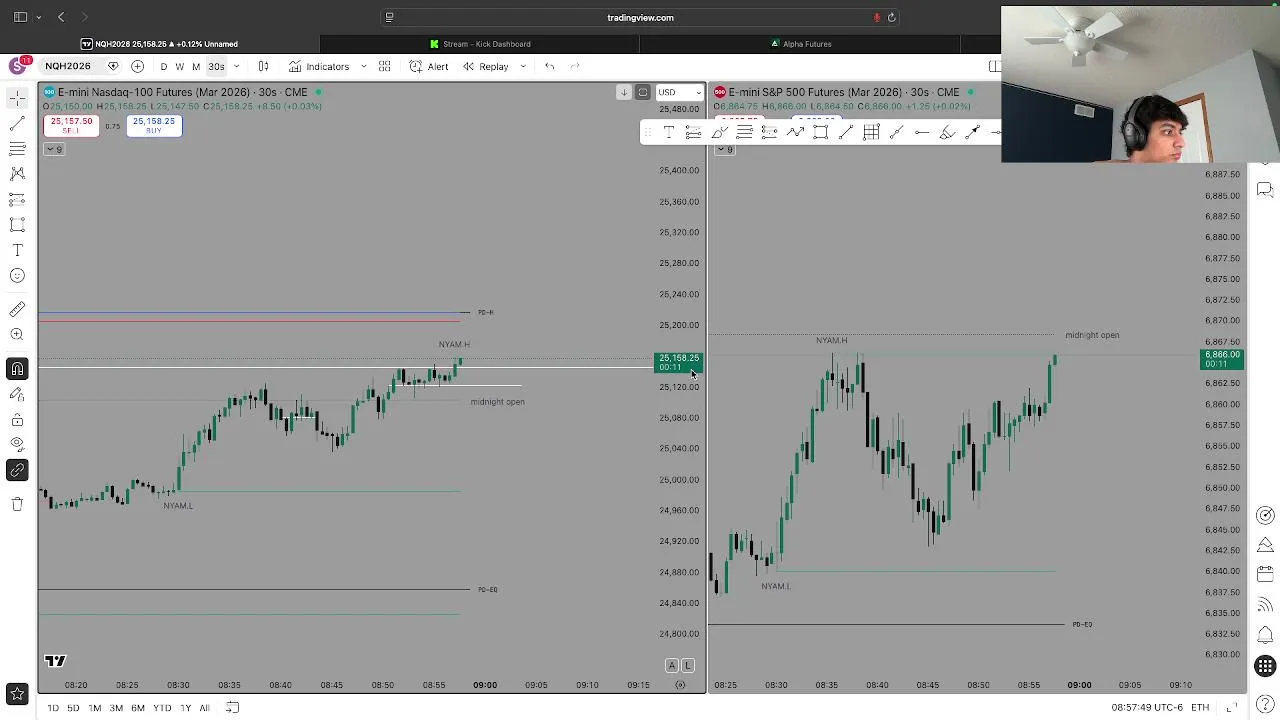
Task: Select the W weekly timeframe
Action: coord(179,66)
